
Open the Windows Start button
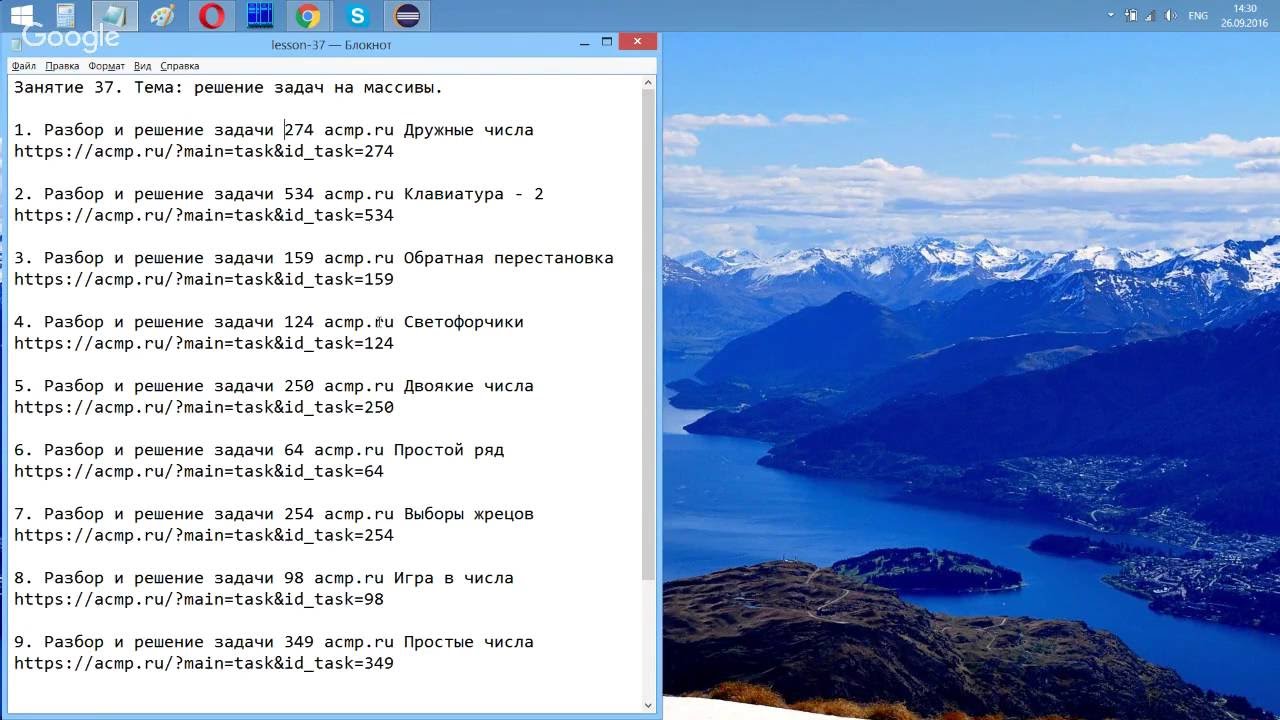click(21, 15)
